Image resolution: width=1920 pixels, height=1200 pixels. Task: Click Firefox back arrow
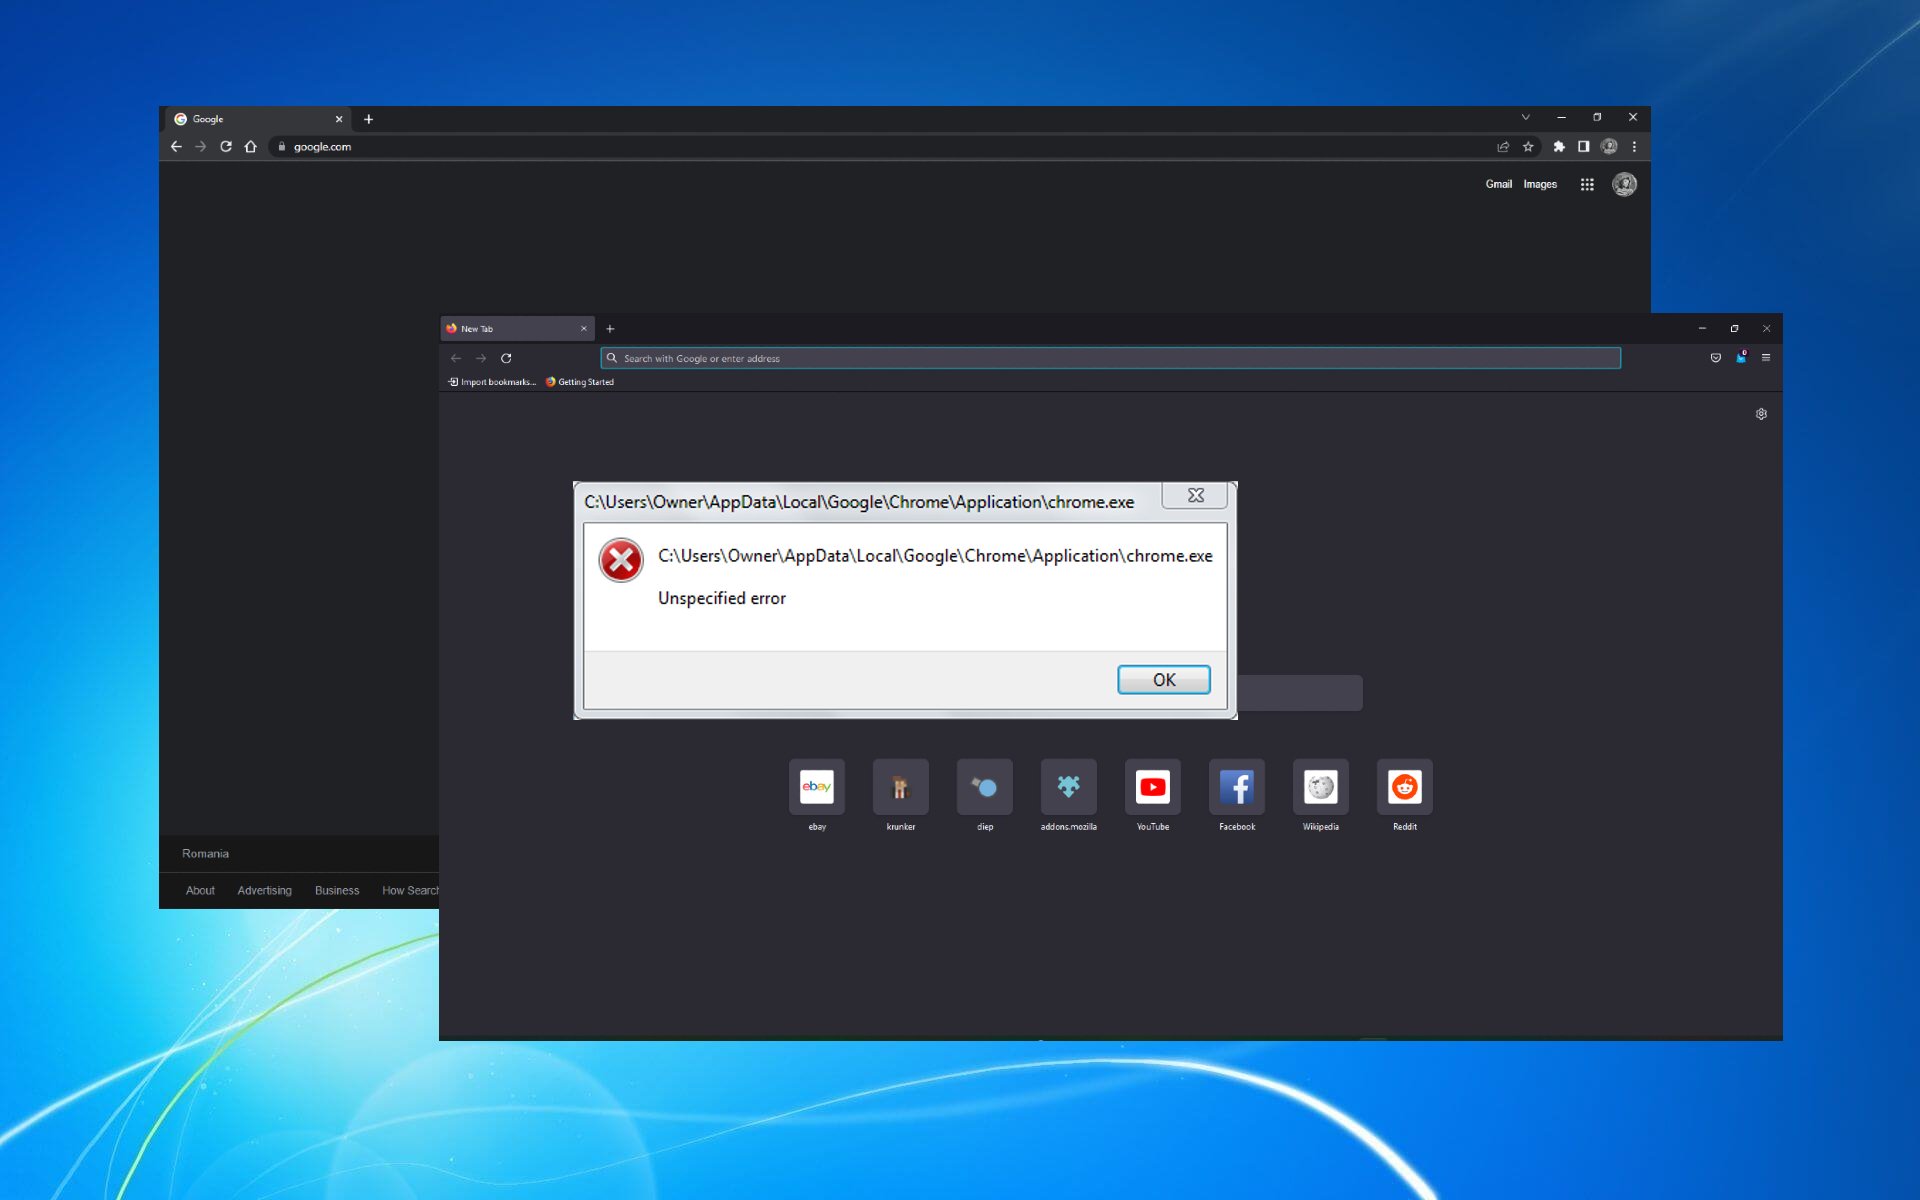pyautogui.click(x=456, y=358)
